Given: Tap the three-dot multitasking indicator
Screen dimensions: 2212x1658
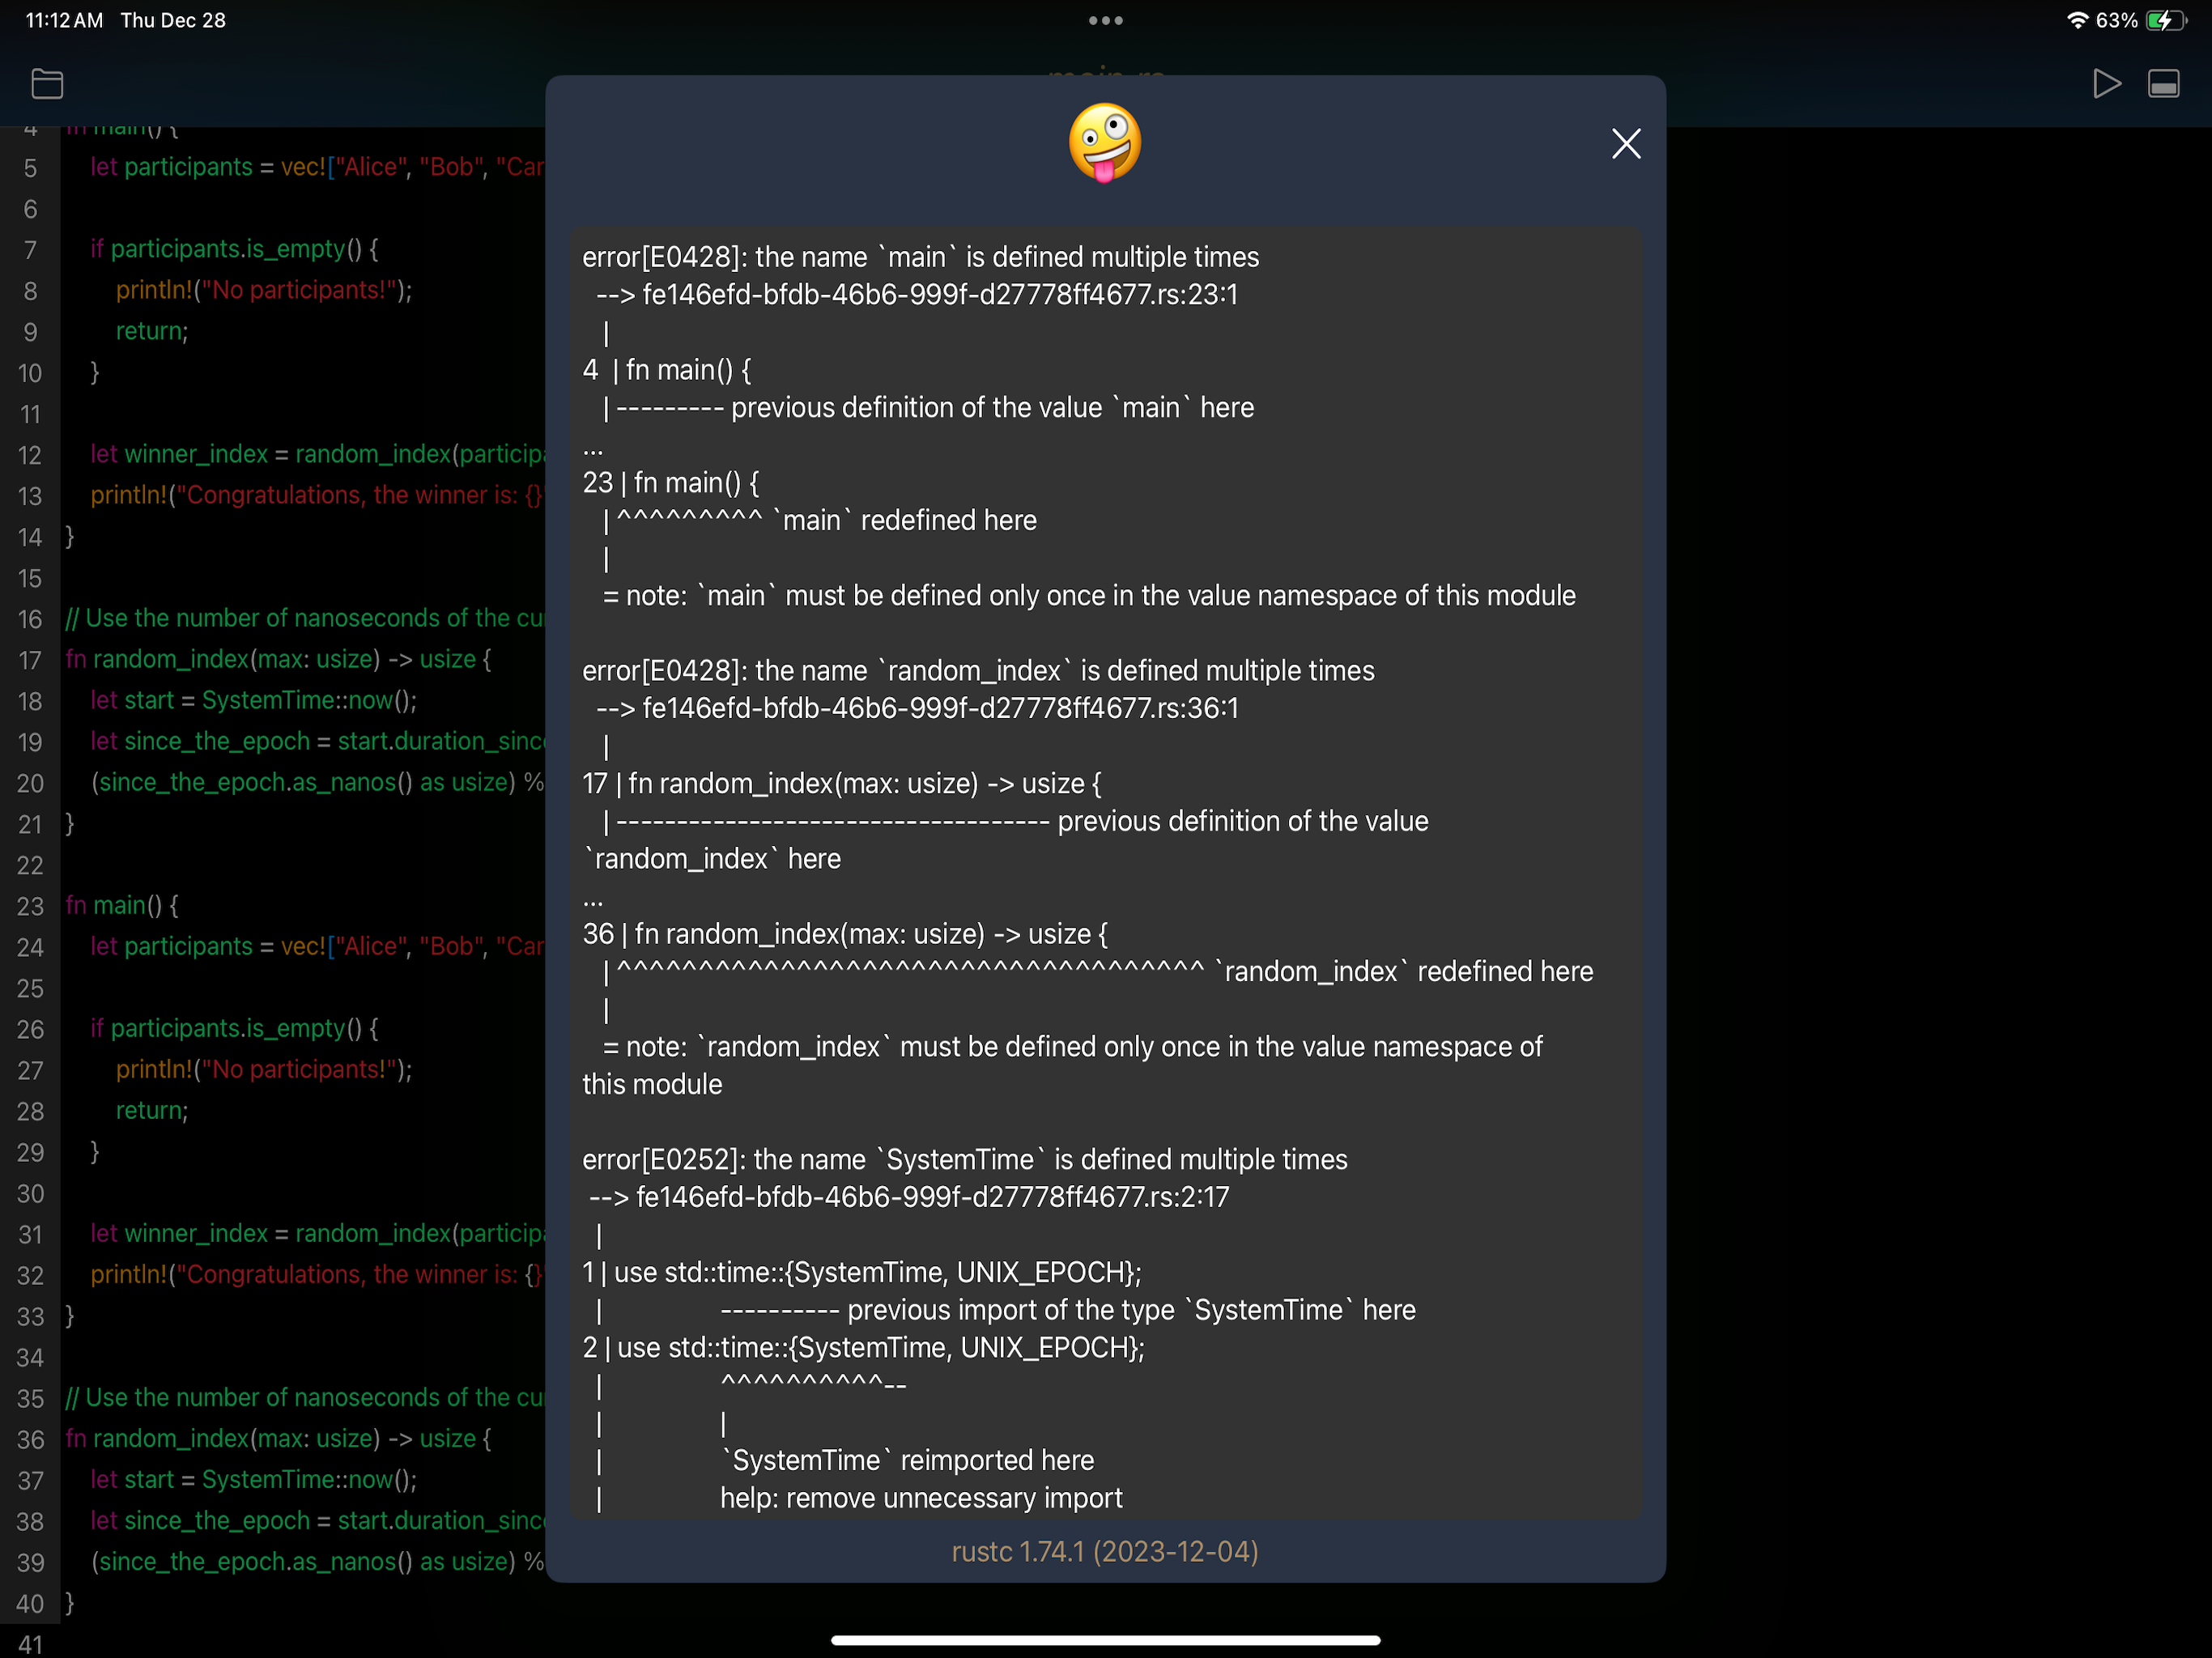Looking at the screenshot, I should [1105, 20].
